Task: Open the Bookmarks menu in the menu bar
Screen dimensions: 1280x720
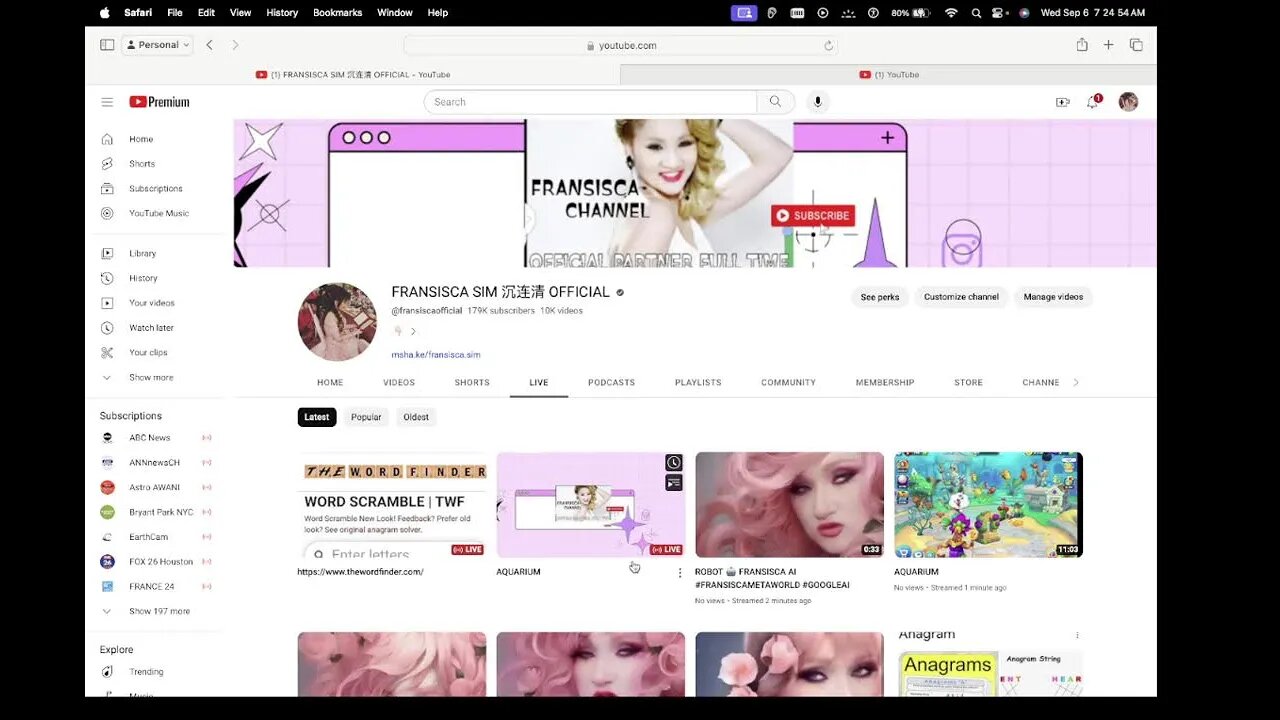Action: (337, 13)
